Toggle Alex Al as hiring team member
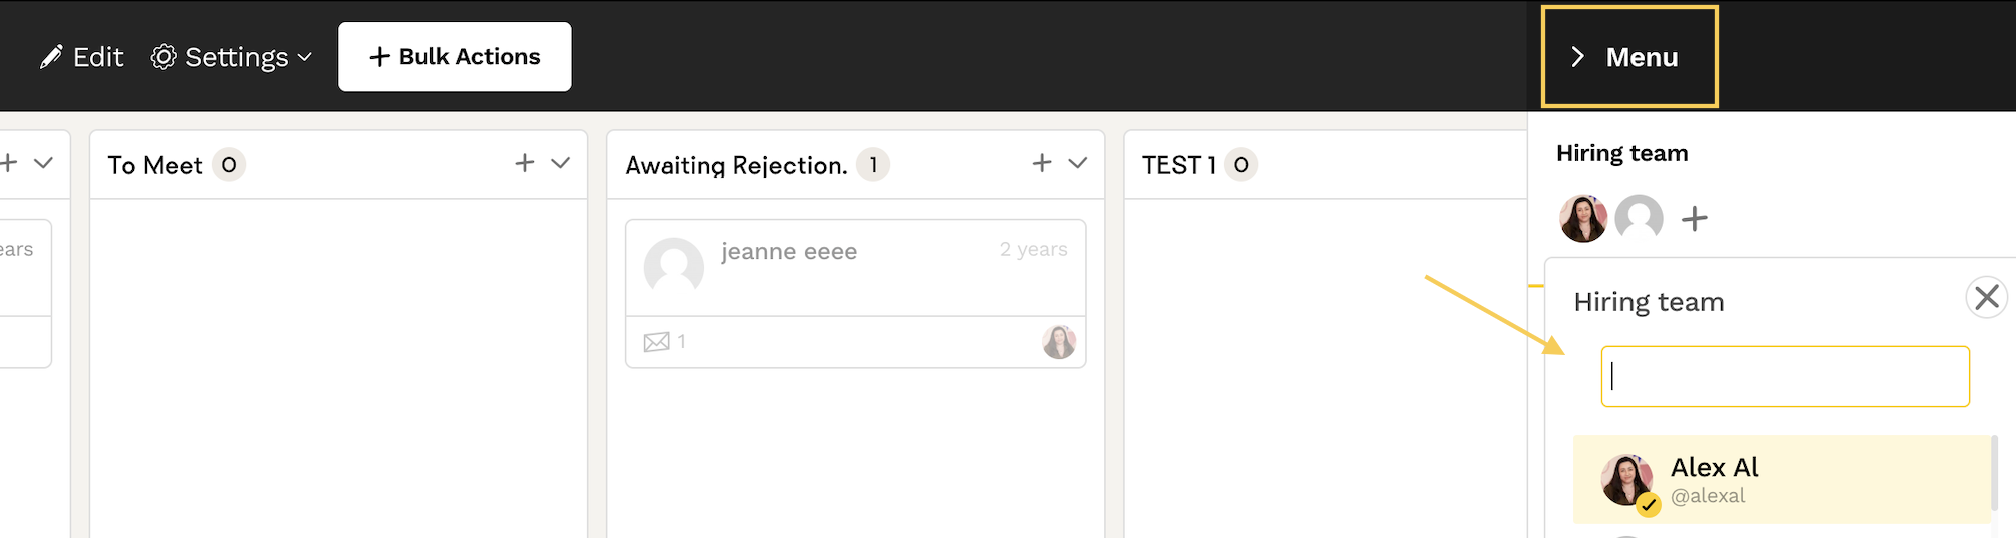Screen dimensions: 2016x538 [x=1782, y=480]
